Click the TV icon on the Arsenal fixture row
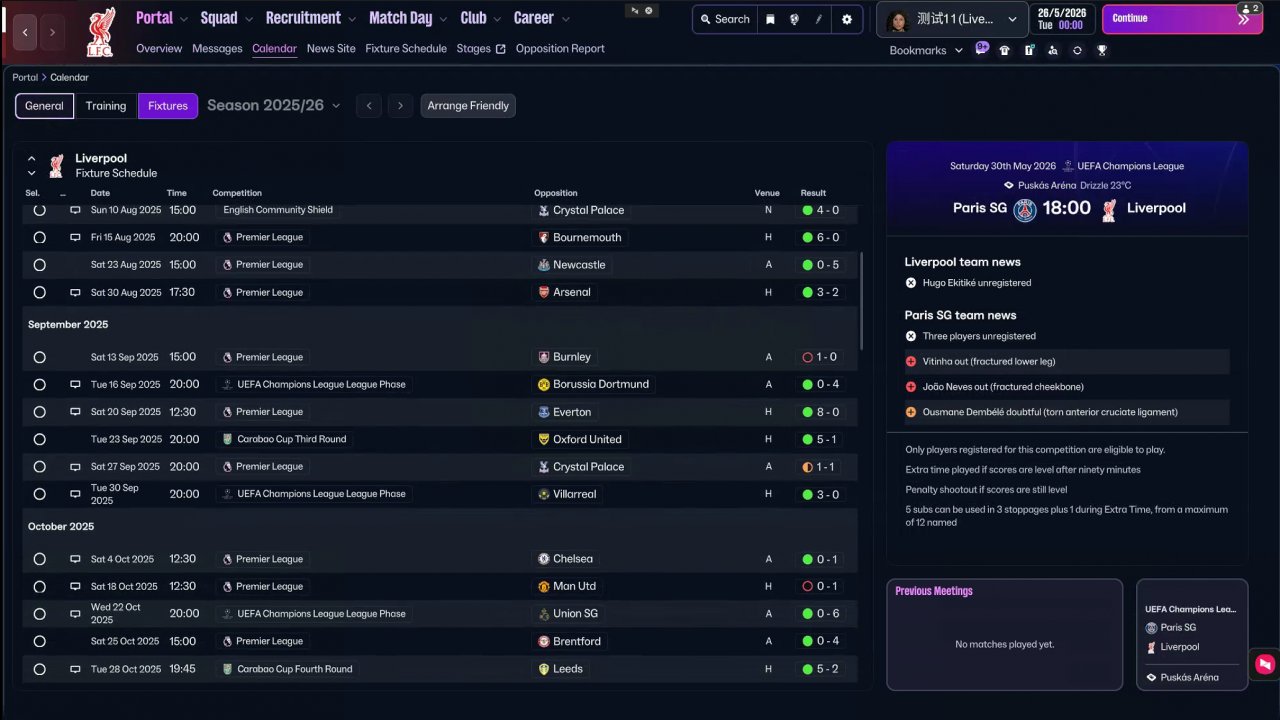Image resolution: width=1280 pixels, height=720 pixels. pyautogui.click(x=75, y=292)
